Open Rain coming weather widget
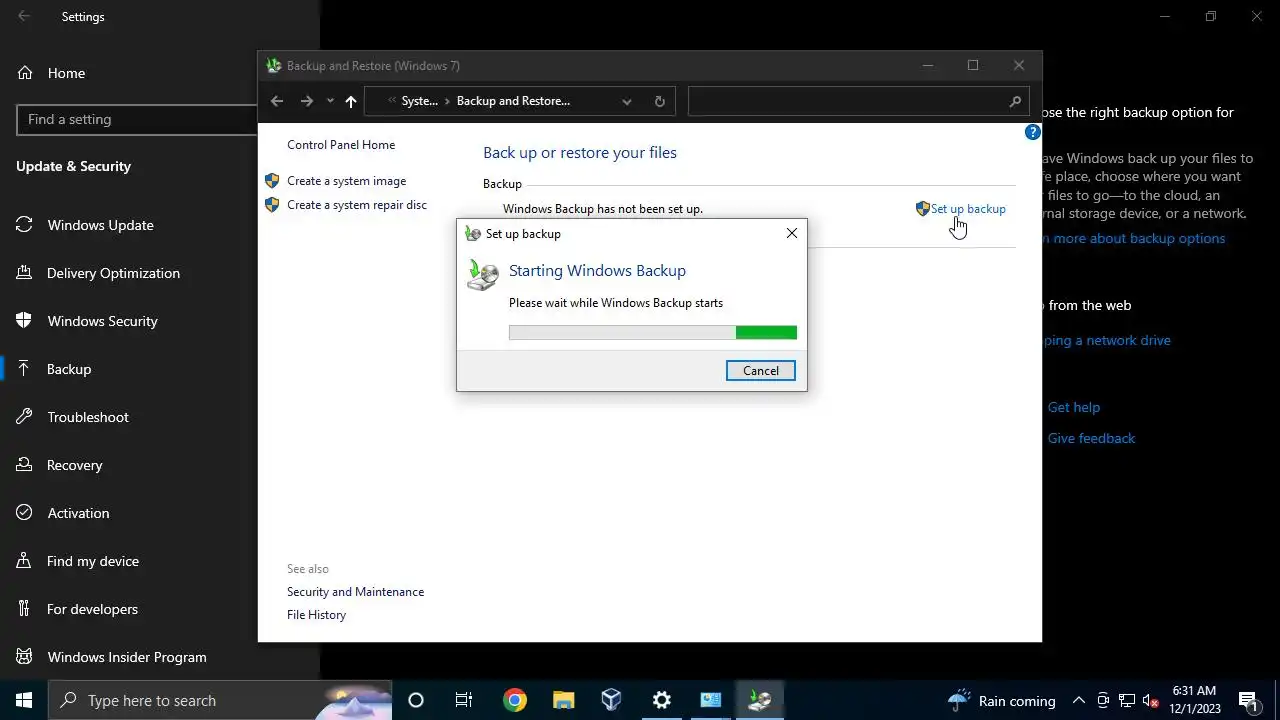 coord(1001,700)
